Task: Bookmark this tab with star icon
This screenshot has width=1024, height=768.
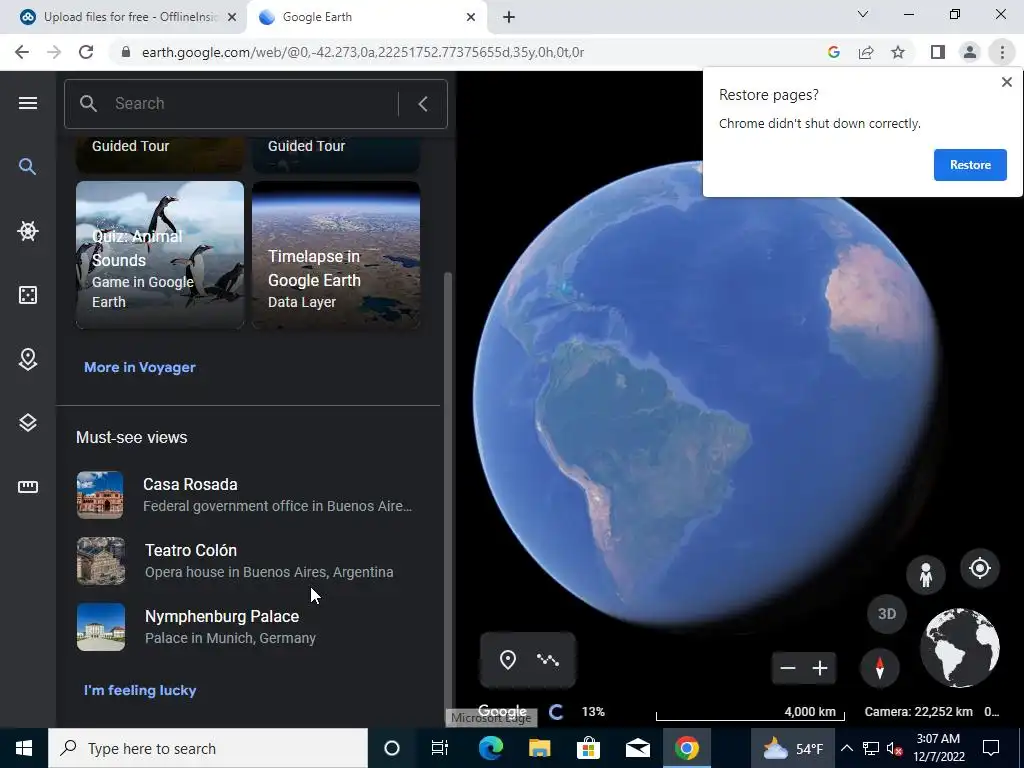Action: click(898, 52)
